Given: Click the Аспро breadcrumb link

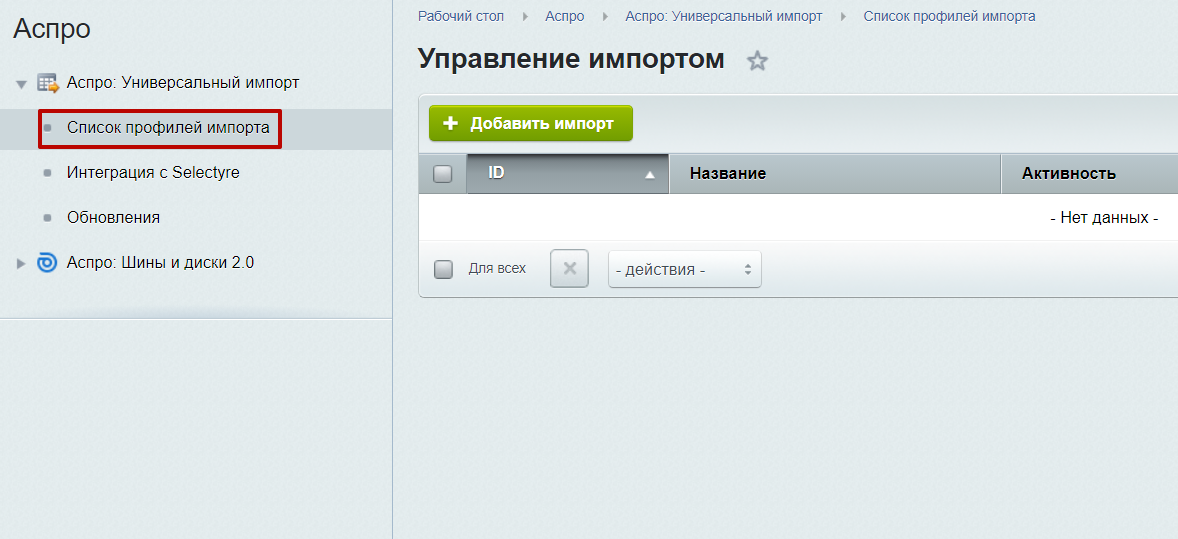Looking at the screenshot, I should point(565,16).
